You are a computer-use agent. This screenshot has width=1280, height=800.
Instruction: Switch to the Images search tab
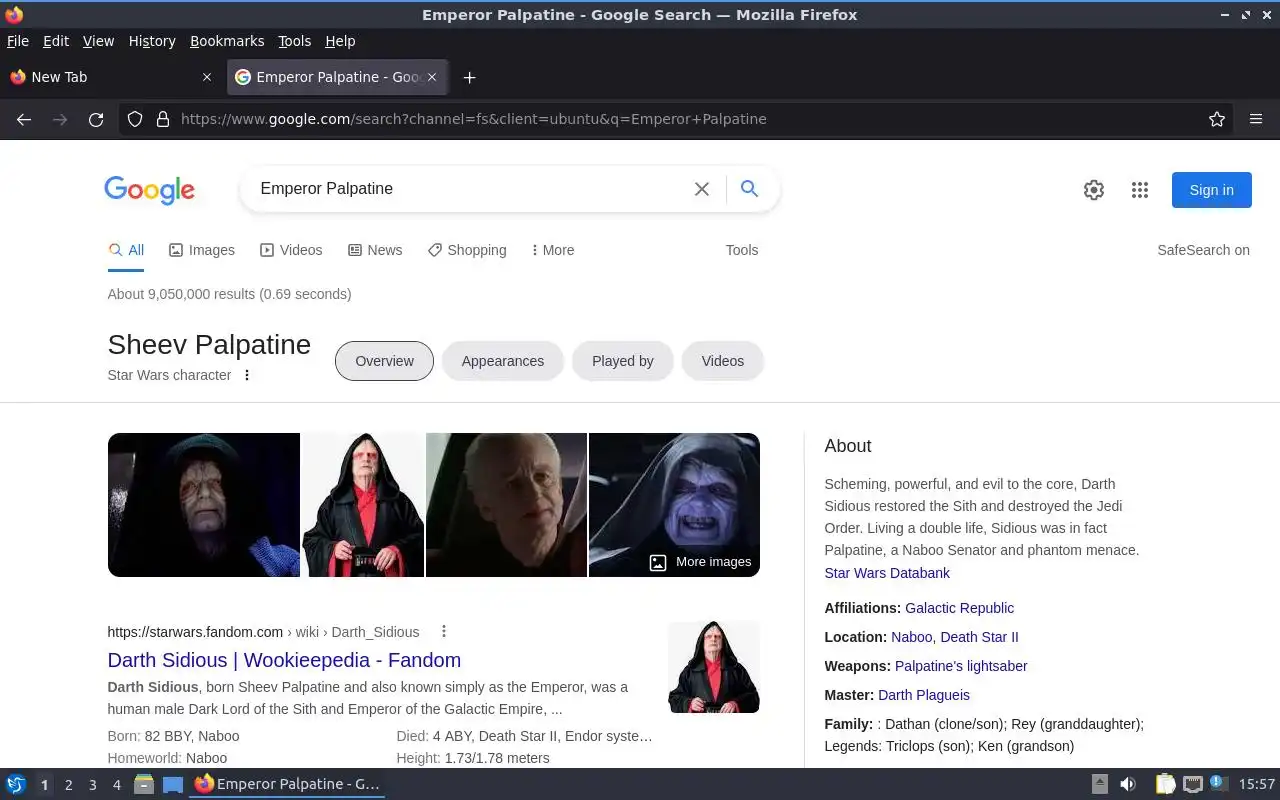point(202,250)
